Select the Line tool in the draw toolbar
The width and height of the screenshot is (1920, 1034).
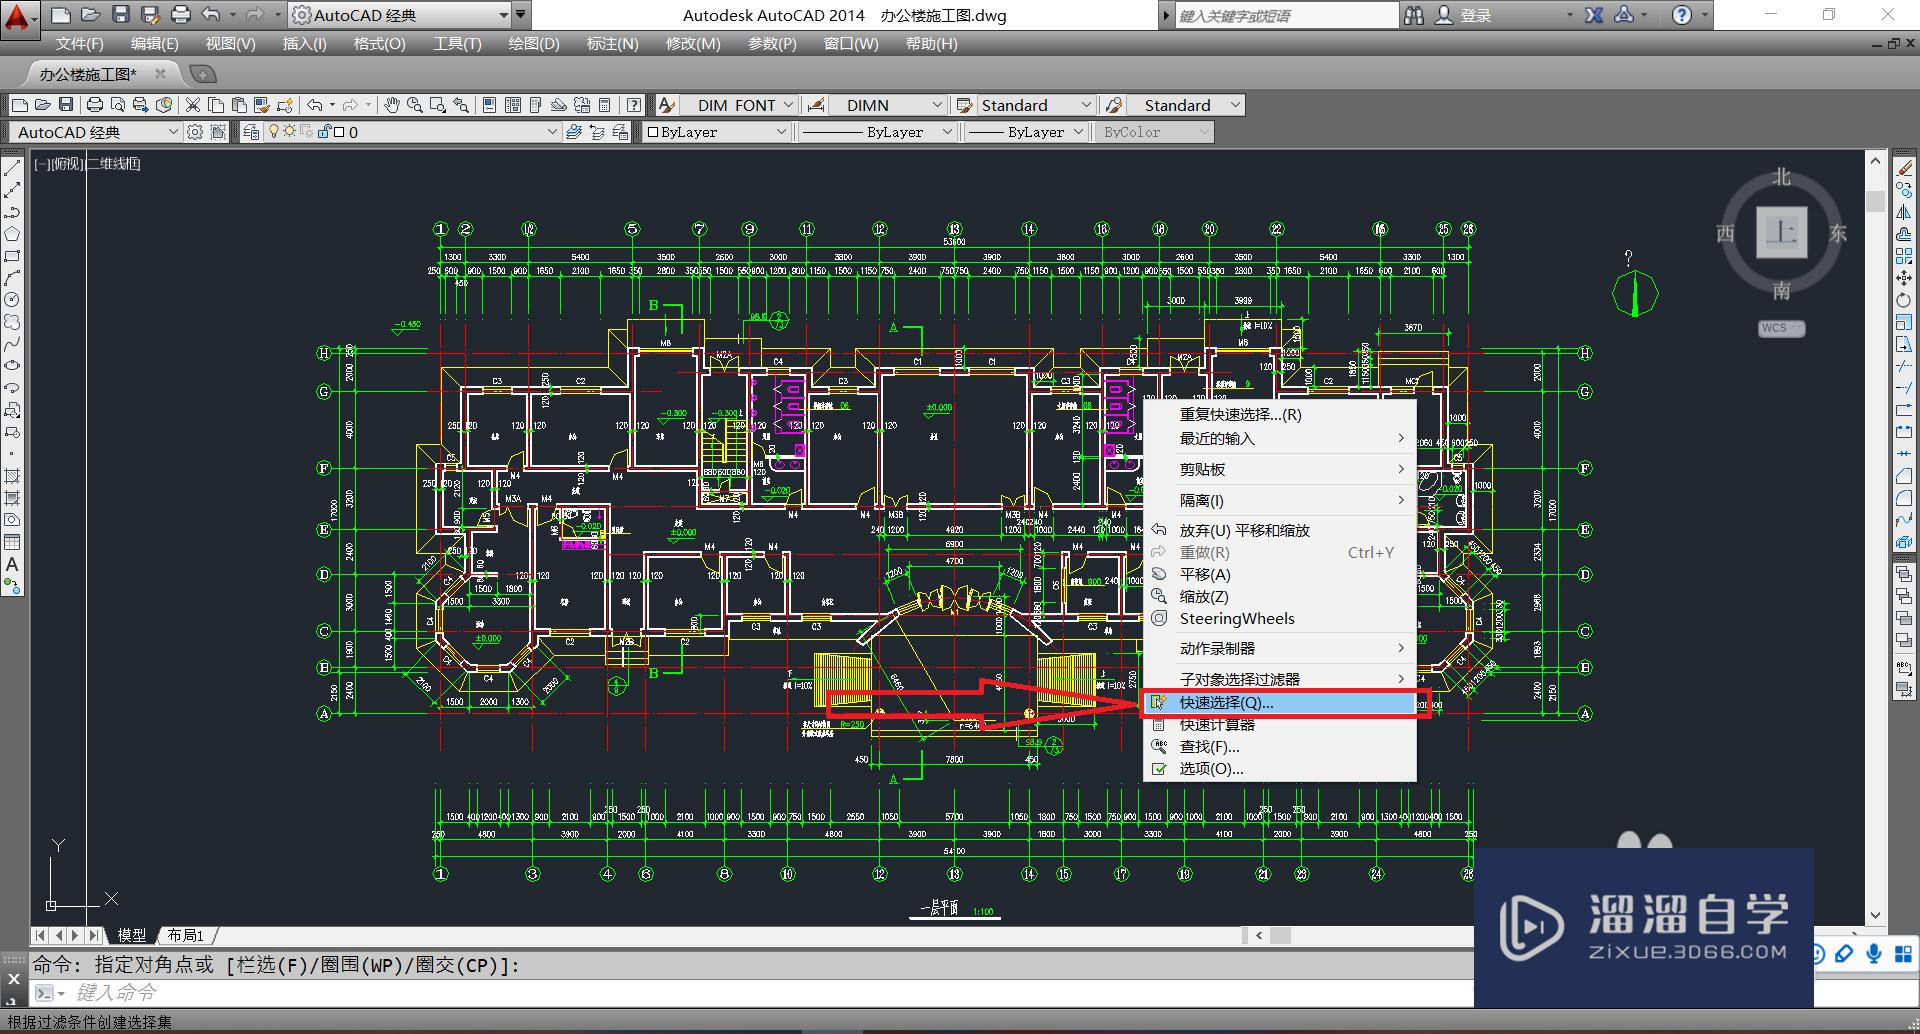click(12, 168)
